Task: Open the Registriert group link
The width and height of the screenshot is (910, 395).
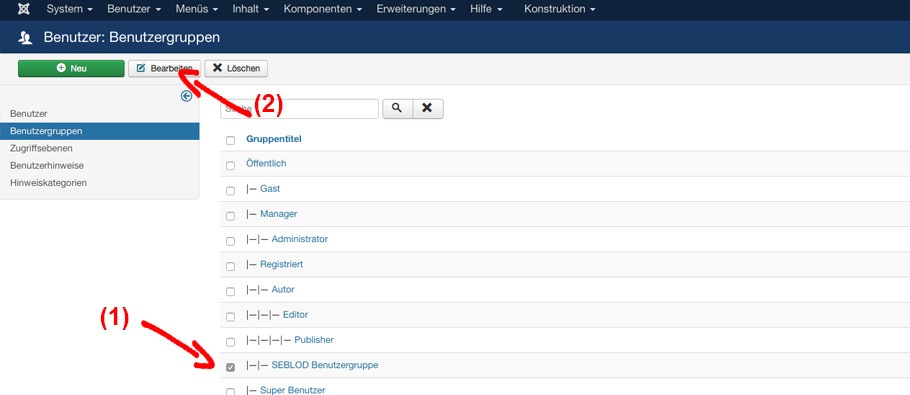Action: click(x=281, y=264)
